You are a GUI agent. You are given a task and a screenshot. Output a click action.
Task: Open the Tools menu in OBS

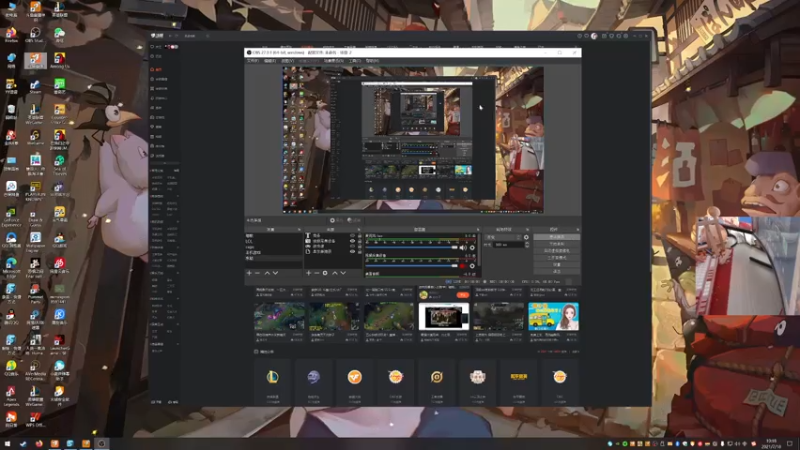pyautogui.click(x=355, y=61)
